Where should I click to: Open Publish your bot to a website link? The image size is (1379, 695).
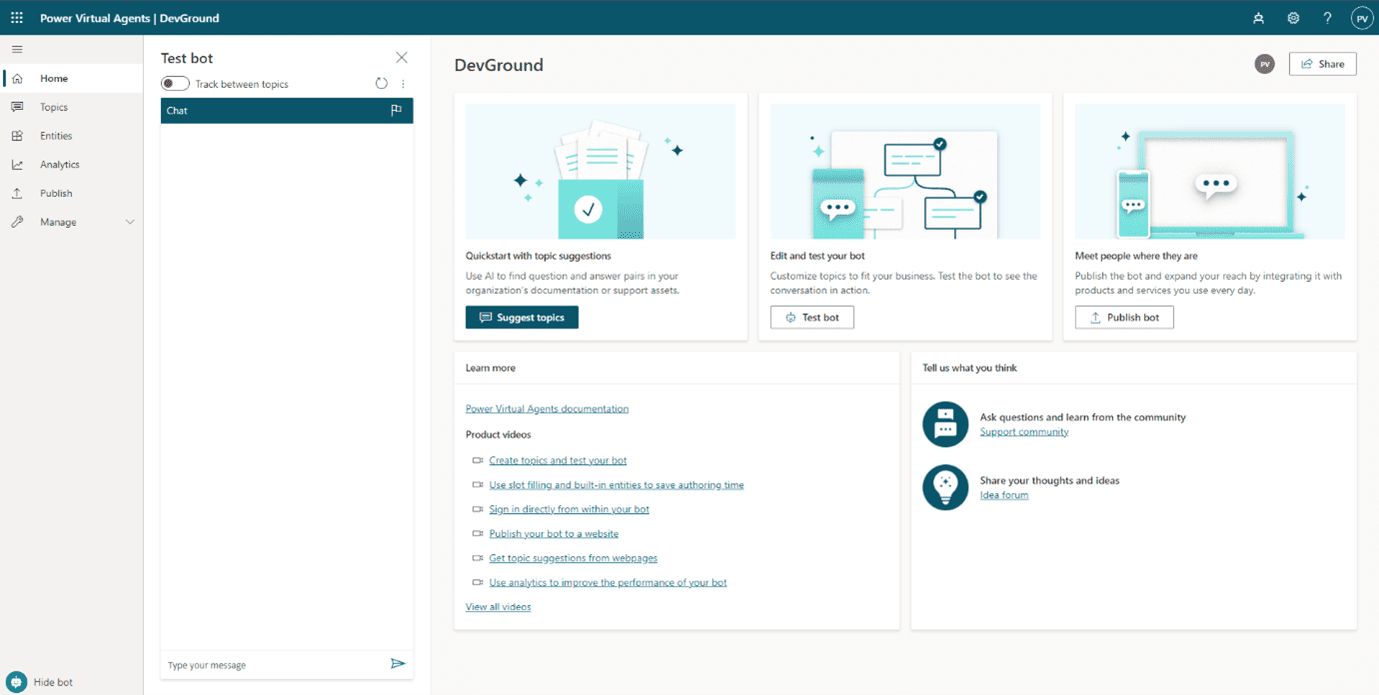(x=554, y=534)
